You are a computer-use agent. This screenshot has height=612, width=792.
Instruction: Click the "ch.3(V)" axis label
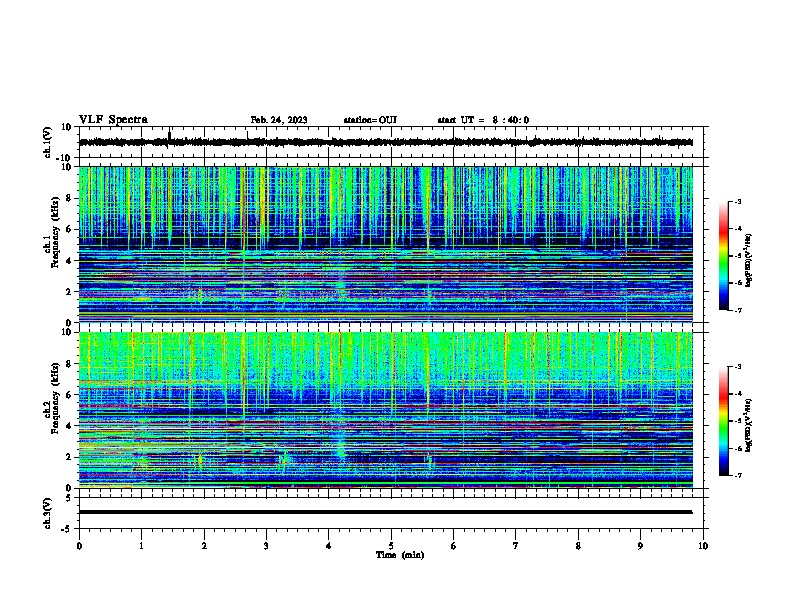(x=48, y=513)
